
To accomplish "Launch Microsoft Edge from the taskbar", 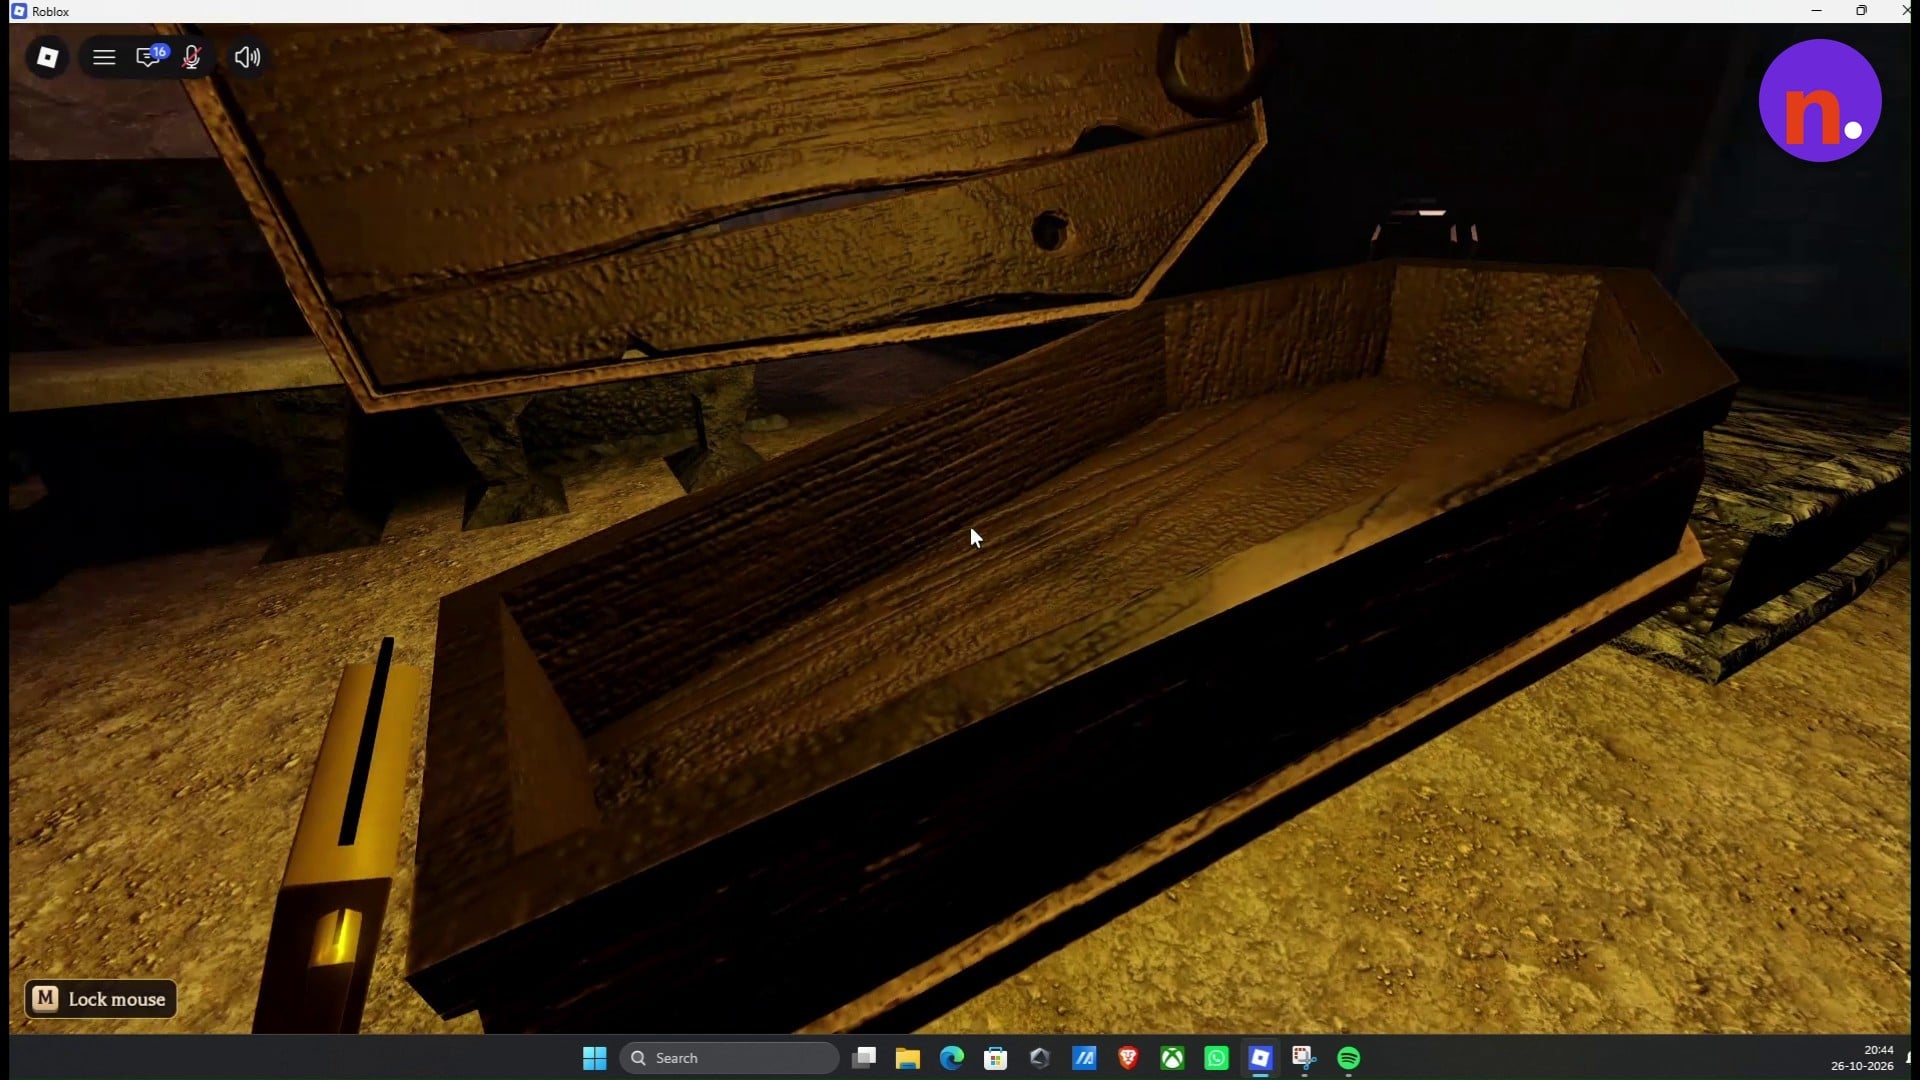I will tap(952, 1058).
